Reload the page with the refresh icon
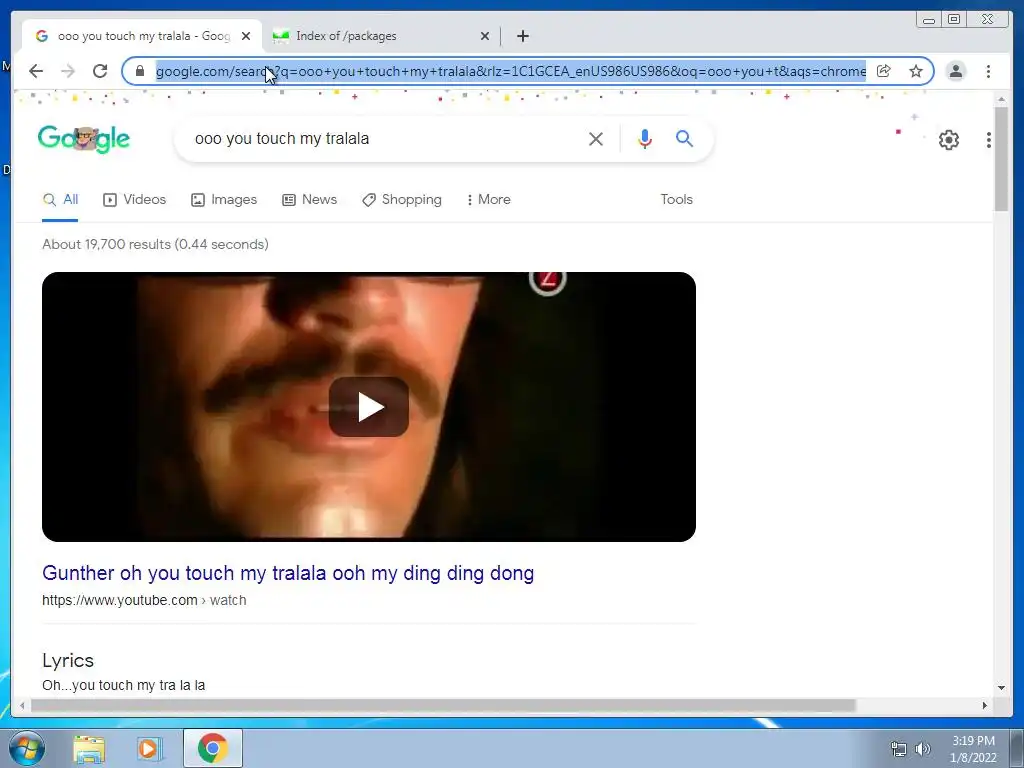Image resolution: width=1024 pixels, height=768 pixels. point(100,71)
